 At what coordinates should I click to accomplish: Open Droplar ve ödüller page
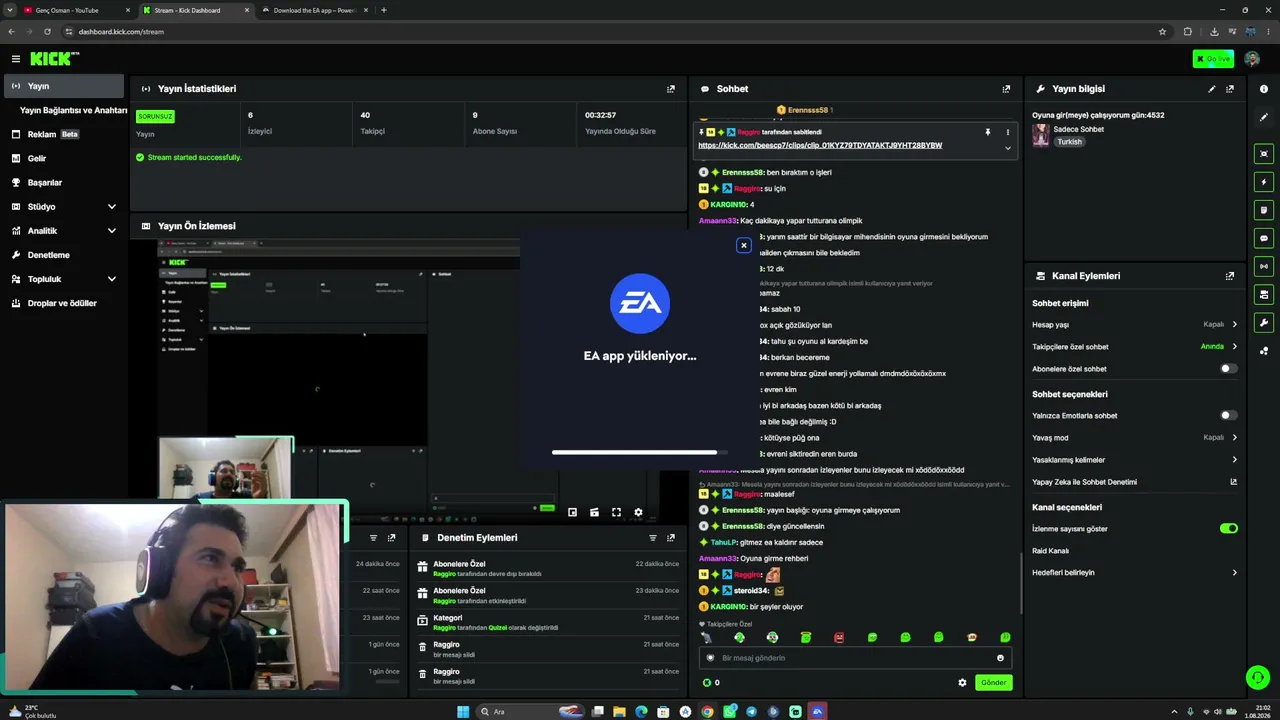point(62,303)
